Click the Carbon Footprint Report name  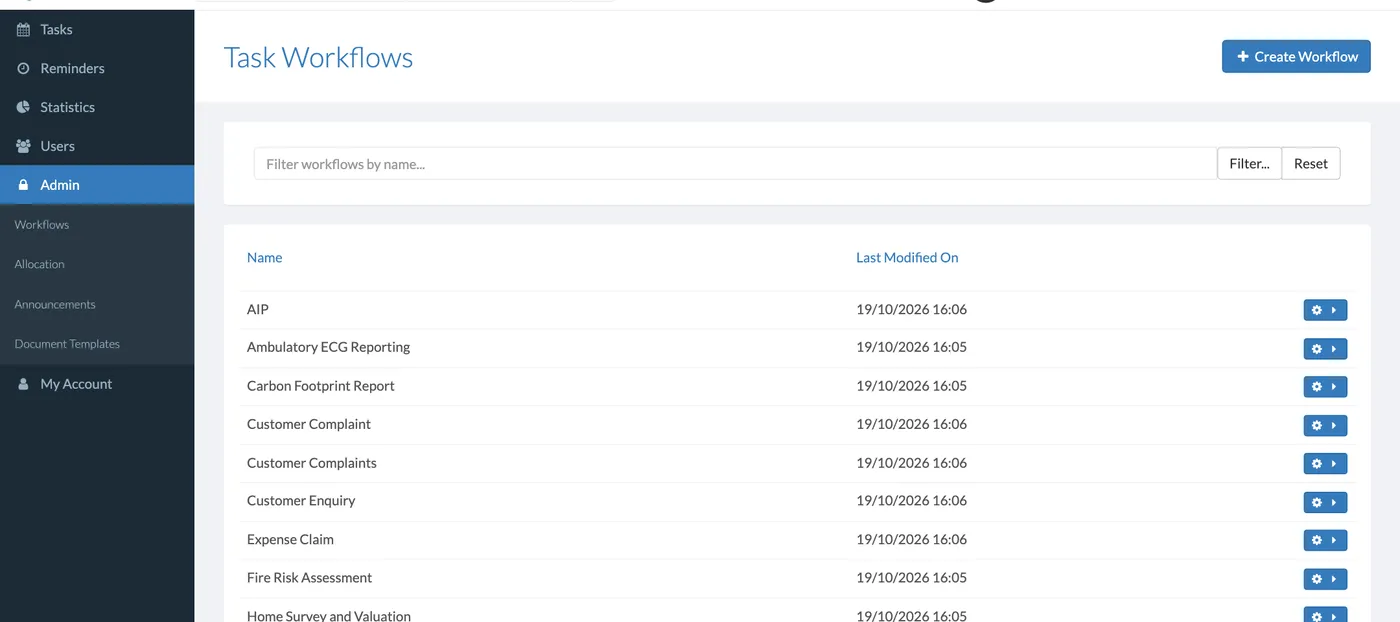point(321,386)
